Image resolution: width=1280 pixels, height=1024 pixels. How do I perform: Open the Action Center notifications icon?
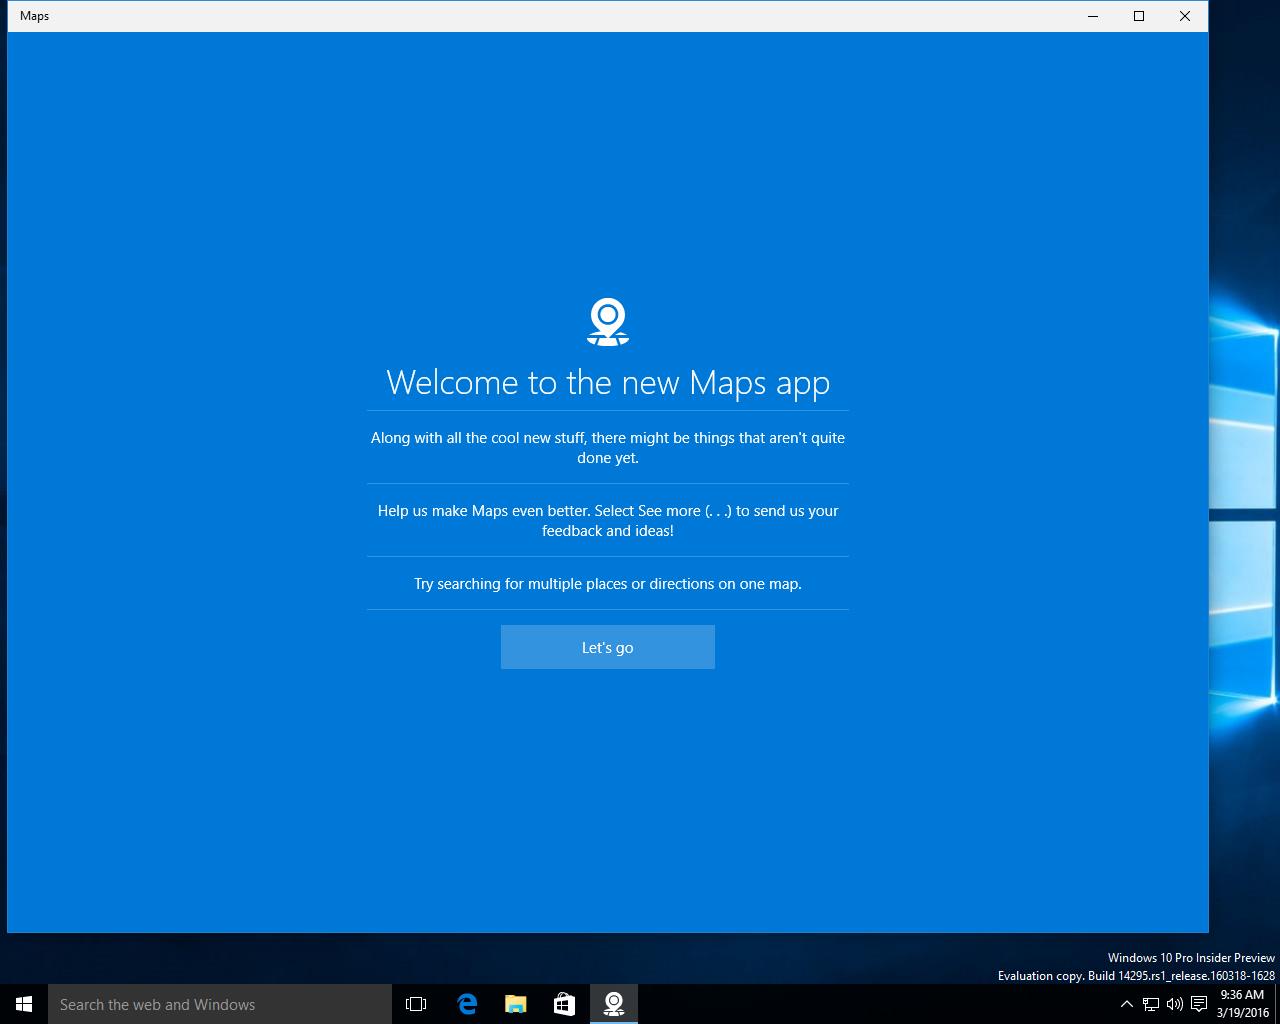[1198, 1004]
